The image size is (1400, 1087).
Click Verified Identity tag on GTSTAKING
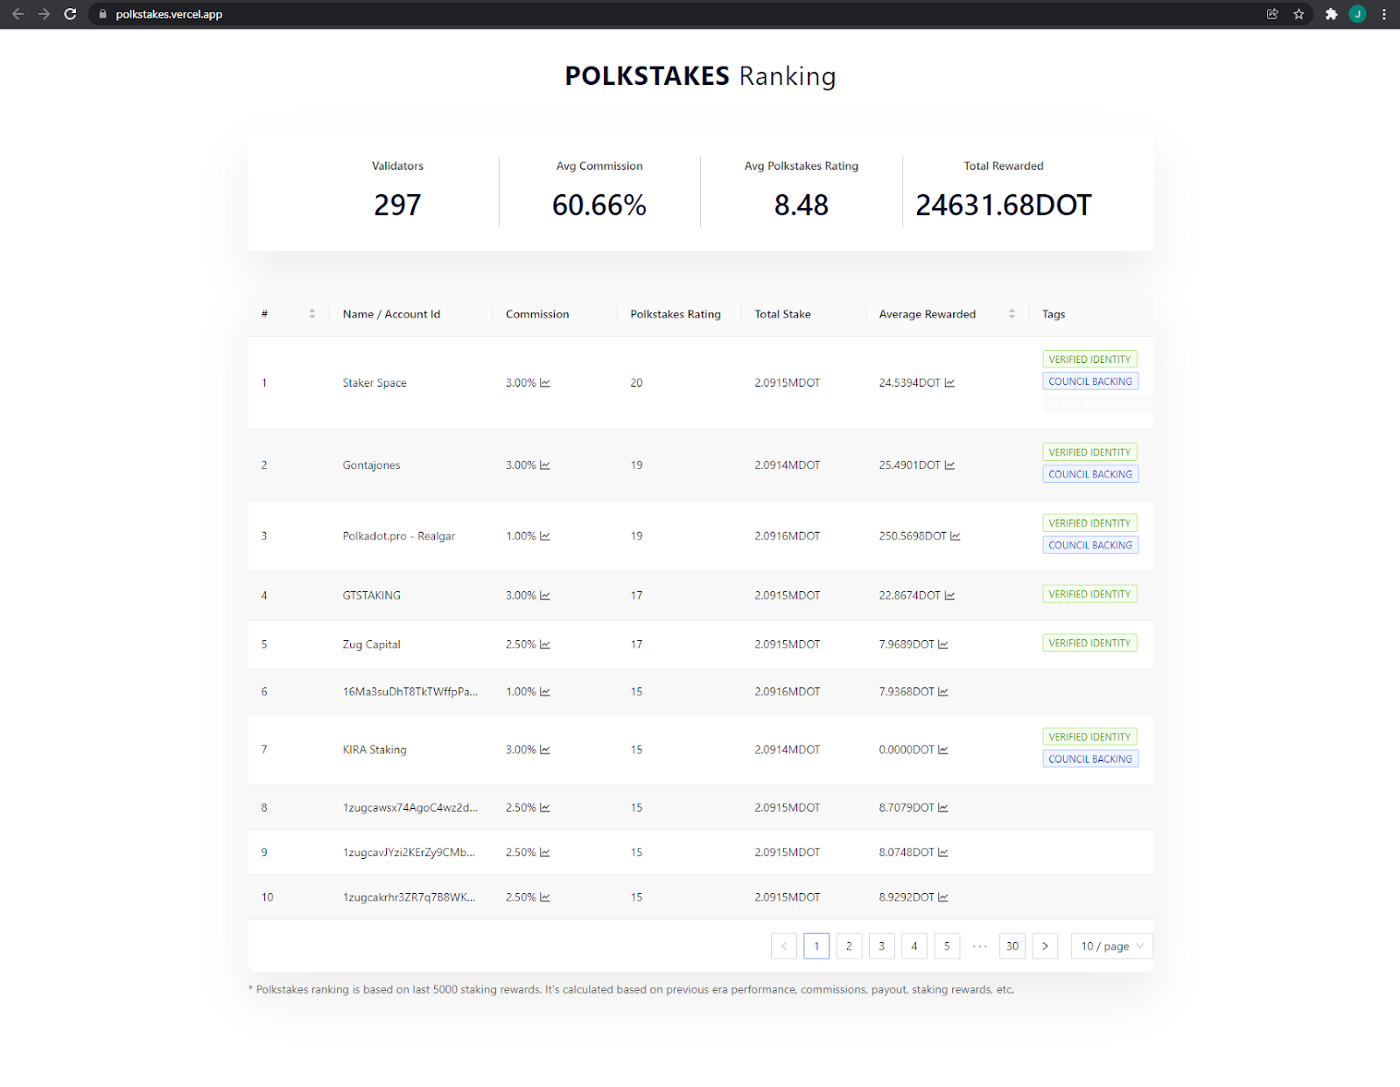click(x=1090, y=594)
